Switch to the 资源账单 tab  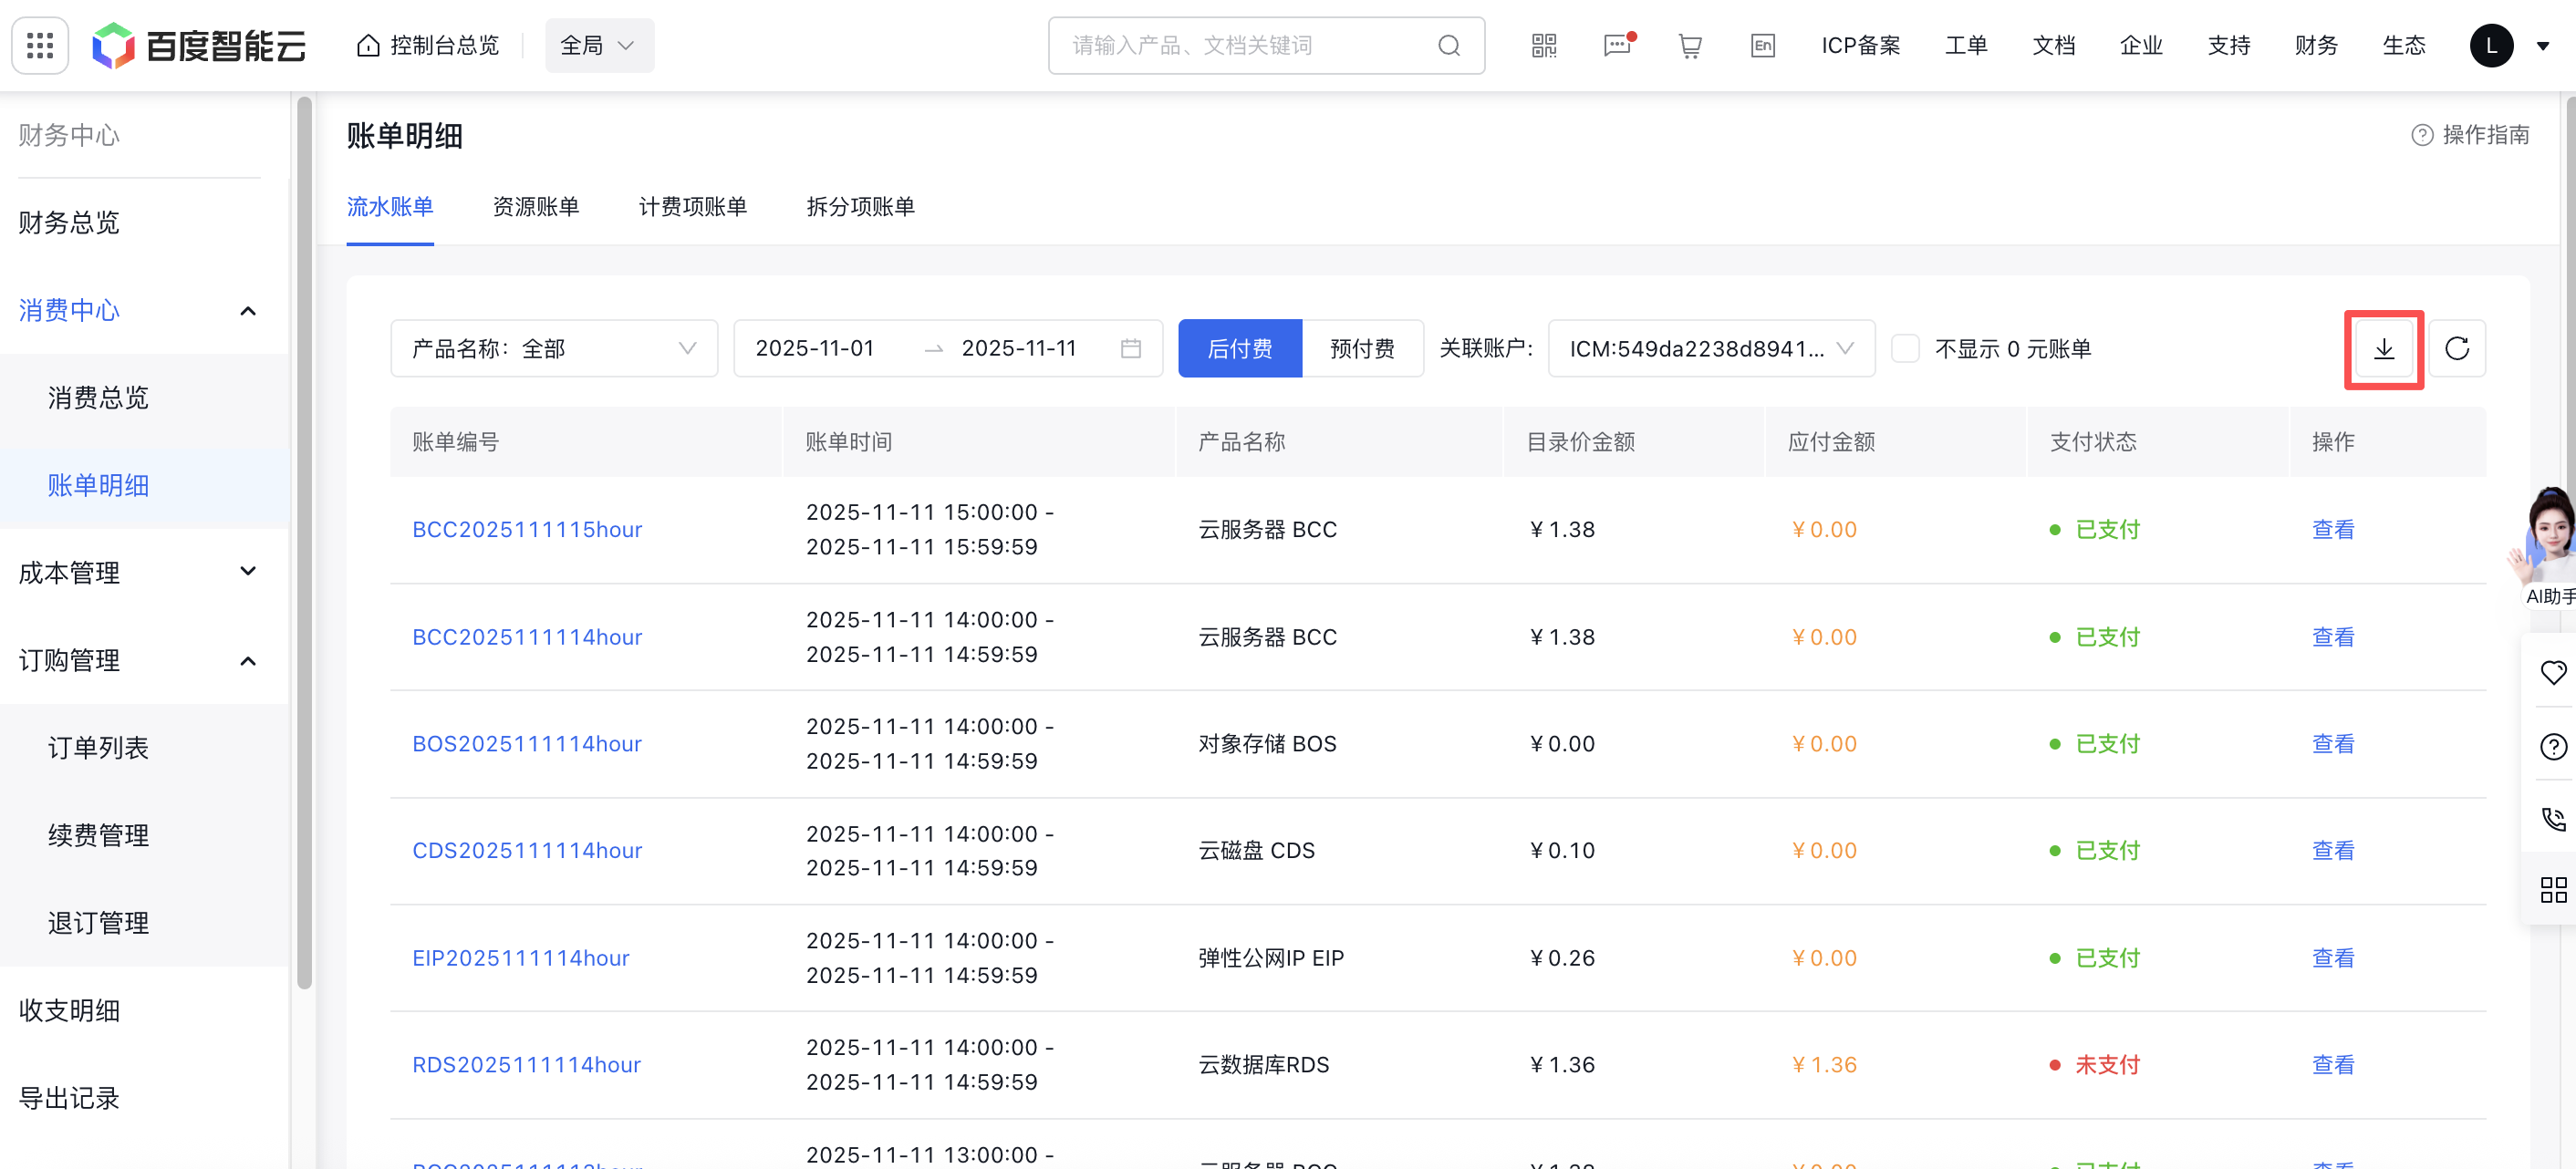click(x=535, y=207)
